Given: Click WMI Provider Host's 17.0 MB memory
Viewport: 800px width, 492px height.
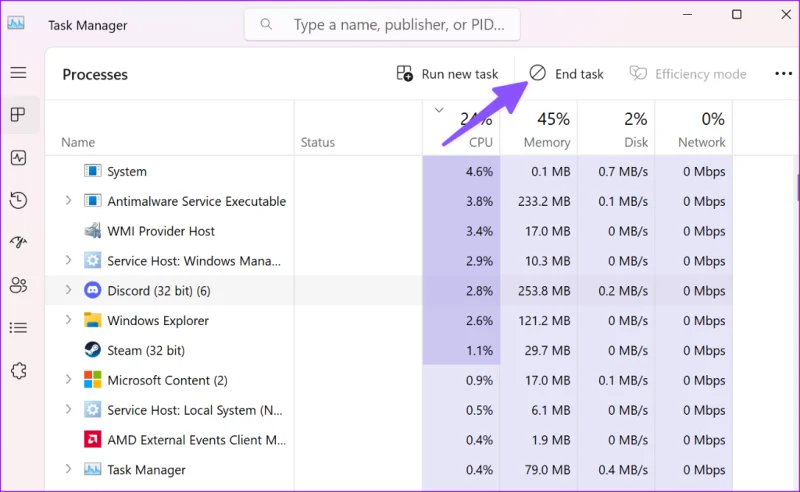Looking at the screenshot, I should [x=547, y=231].
